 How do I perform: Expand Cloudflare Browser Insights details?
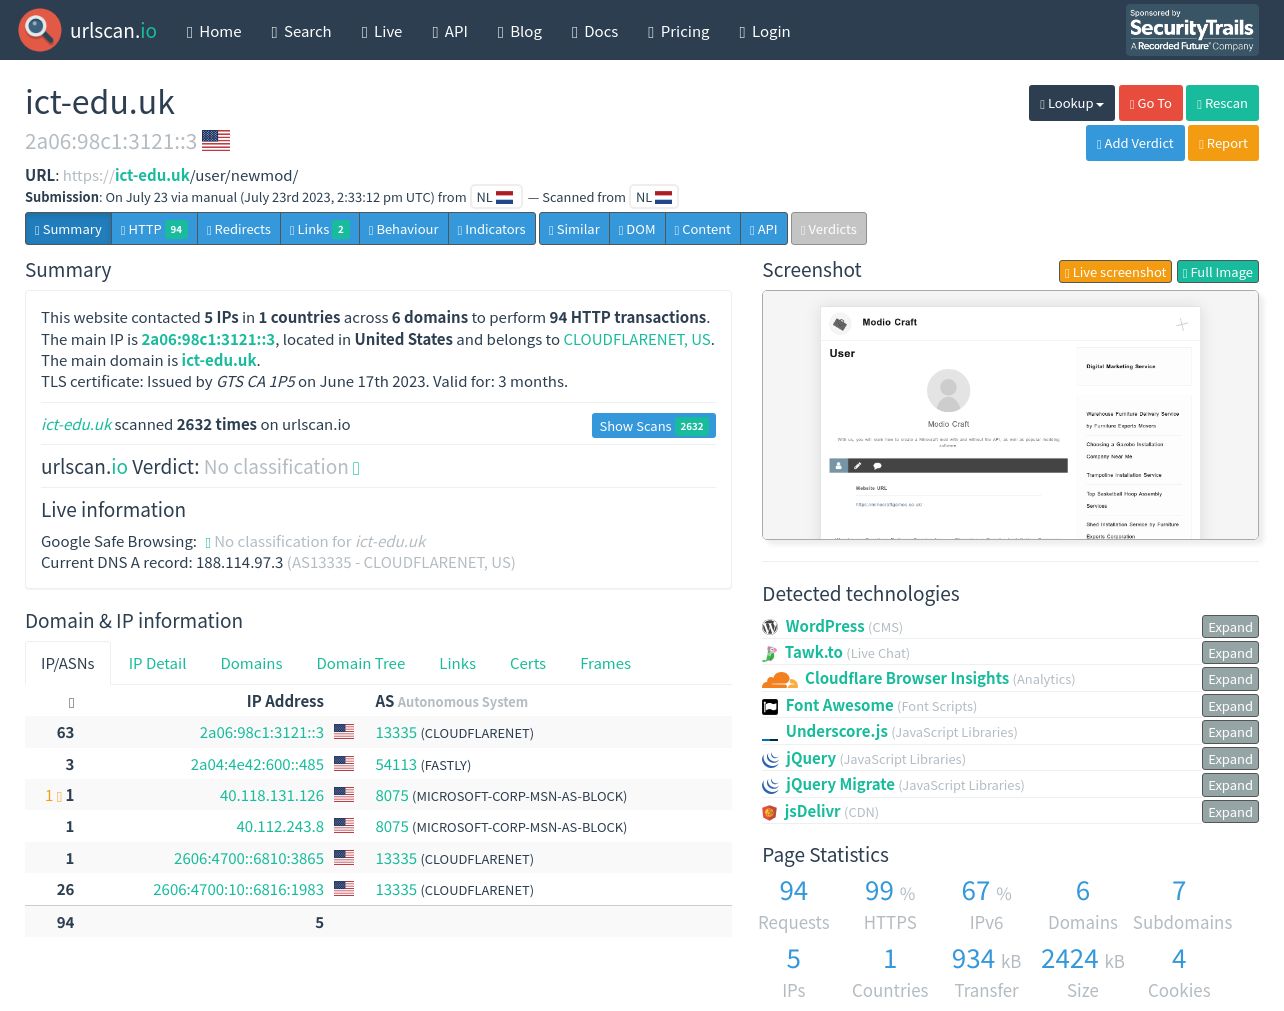click(x=1230, y=679)
